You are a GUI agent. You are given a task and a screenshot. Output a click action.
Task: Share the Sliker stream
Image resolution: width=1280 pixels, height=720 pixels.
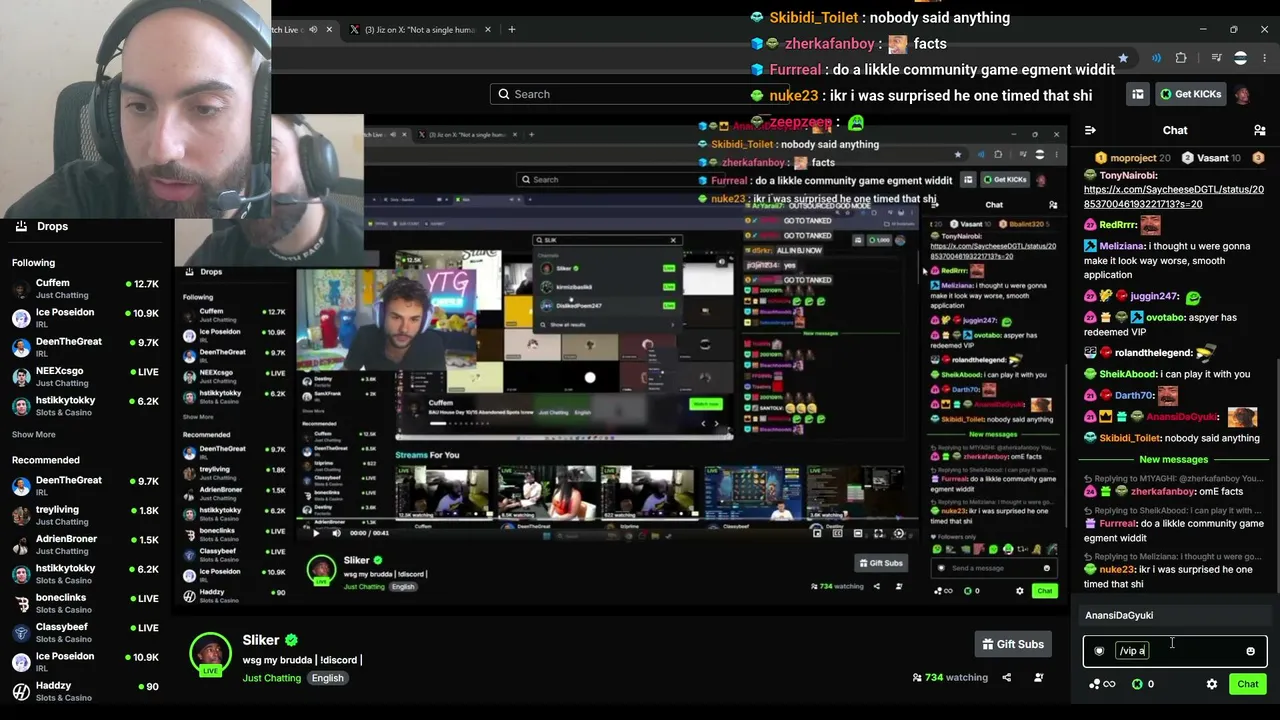[1006, 677]
